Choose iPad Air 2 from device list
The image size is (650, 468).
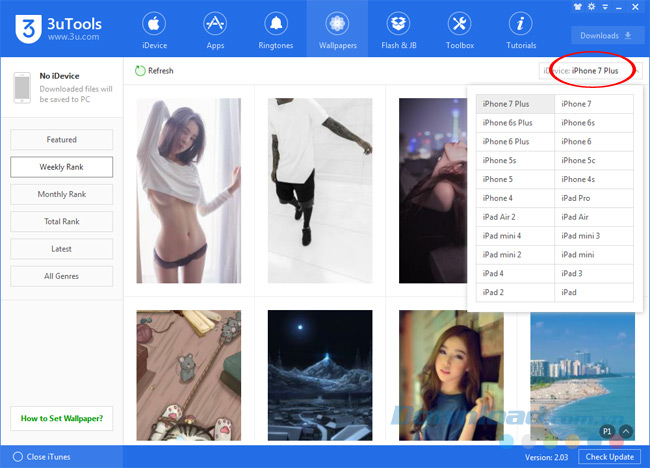coord(515,217)
